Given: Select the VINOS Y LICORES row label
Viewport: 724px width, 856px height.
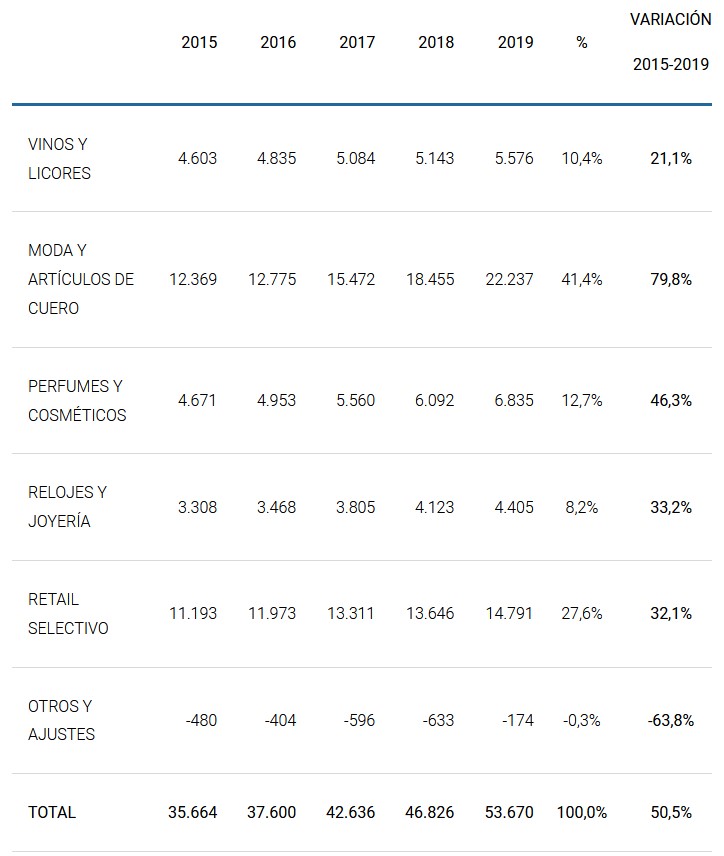Looking at the screenshot, I should point(60,158).
